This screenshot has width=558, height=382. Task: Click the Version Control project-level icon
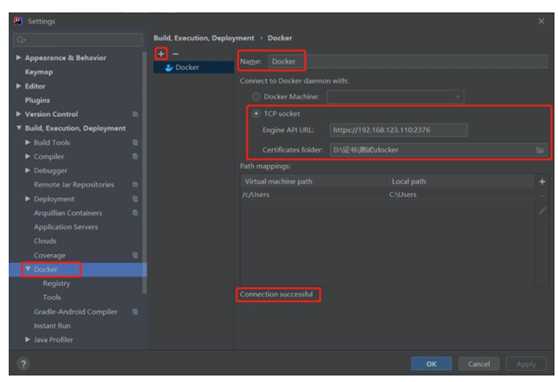135,114
